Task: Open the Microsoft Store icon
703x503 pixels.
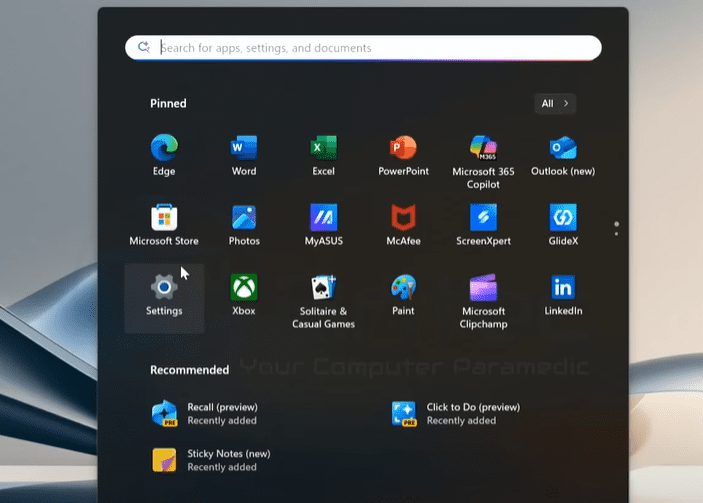Action: [164, 218]
